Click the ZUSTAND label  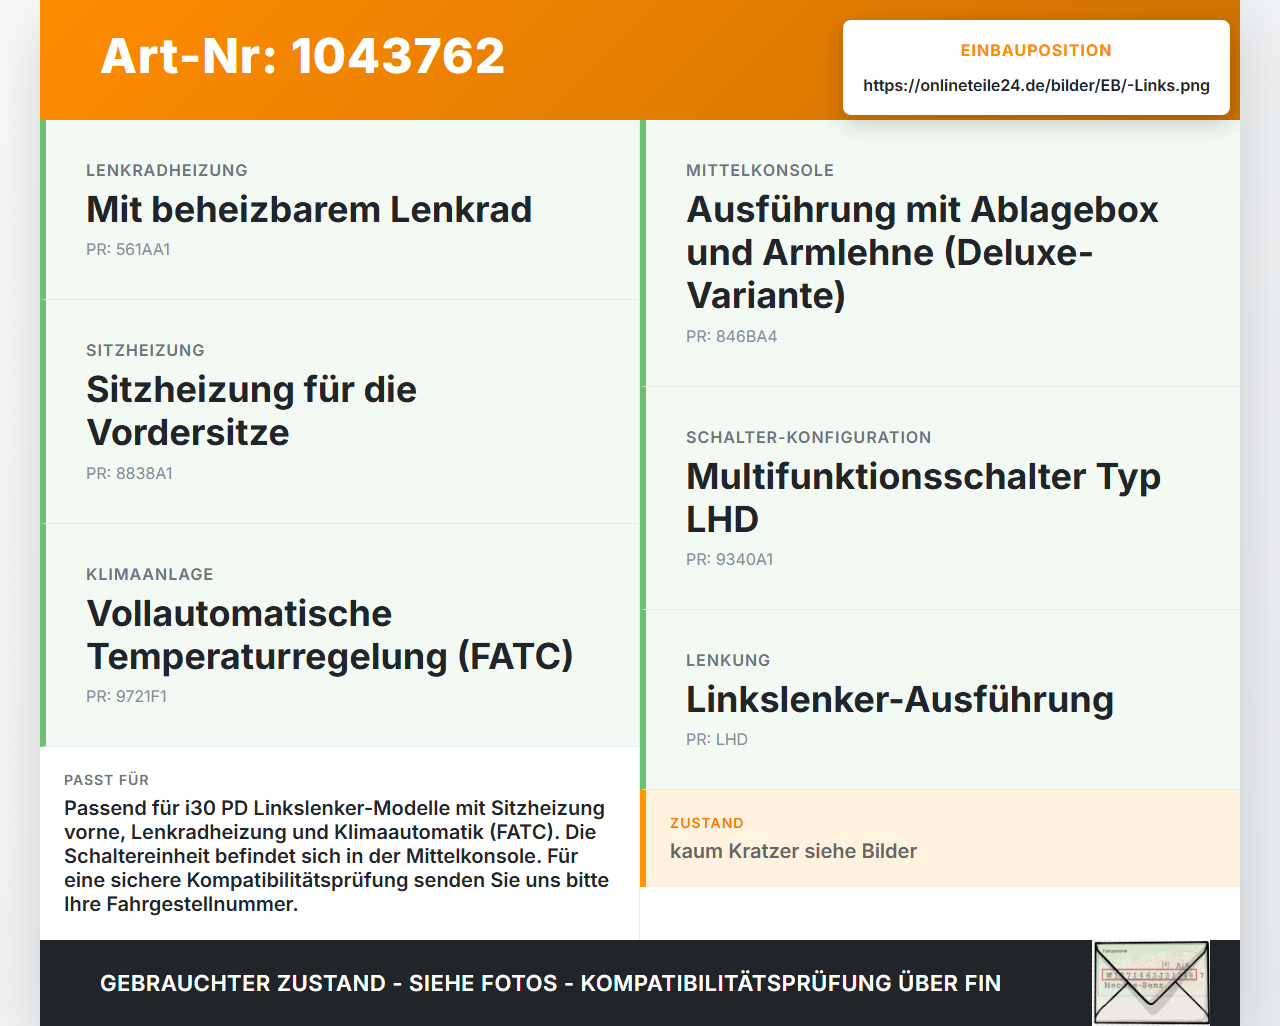707,823
